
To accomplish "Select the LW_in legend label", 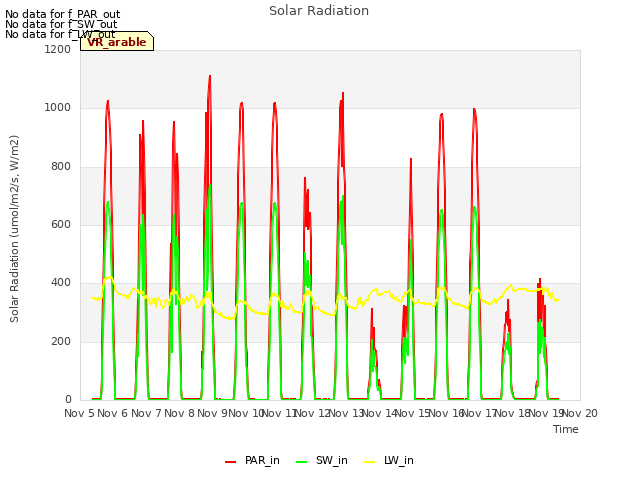I will point(399,460).
